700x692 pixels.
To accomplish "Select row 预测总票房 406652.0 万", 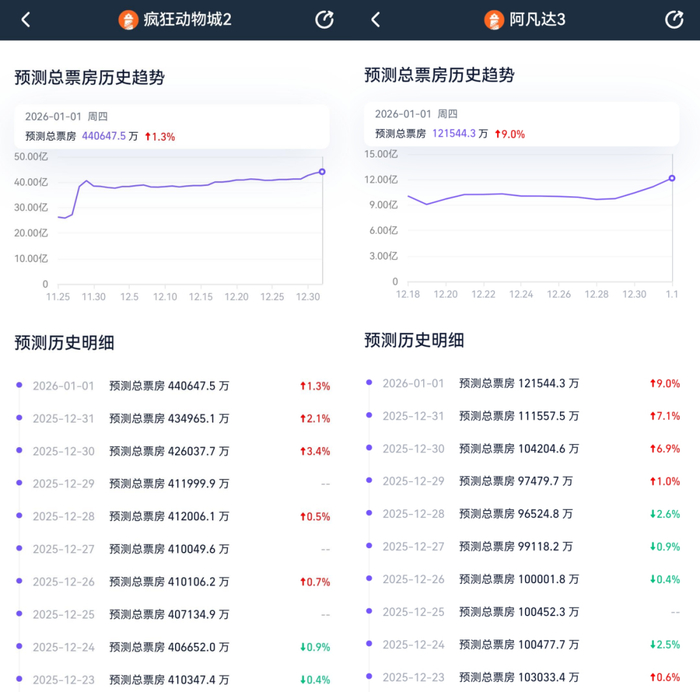I will tap(173, 647).
